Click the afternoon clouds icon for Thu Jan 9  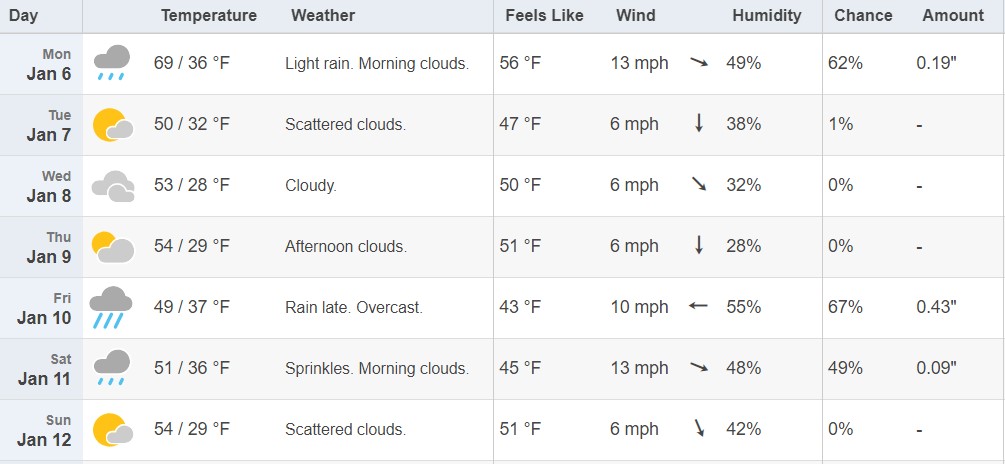point(112,247)
